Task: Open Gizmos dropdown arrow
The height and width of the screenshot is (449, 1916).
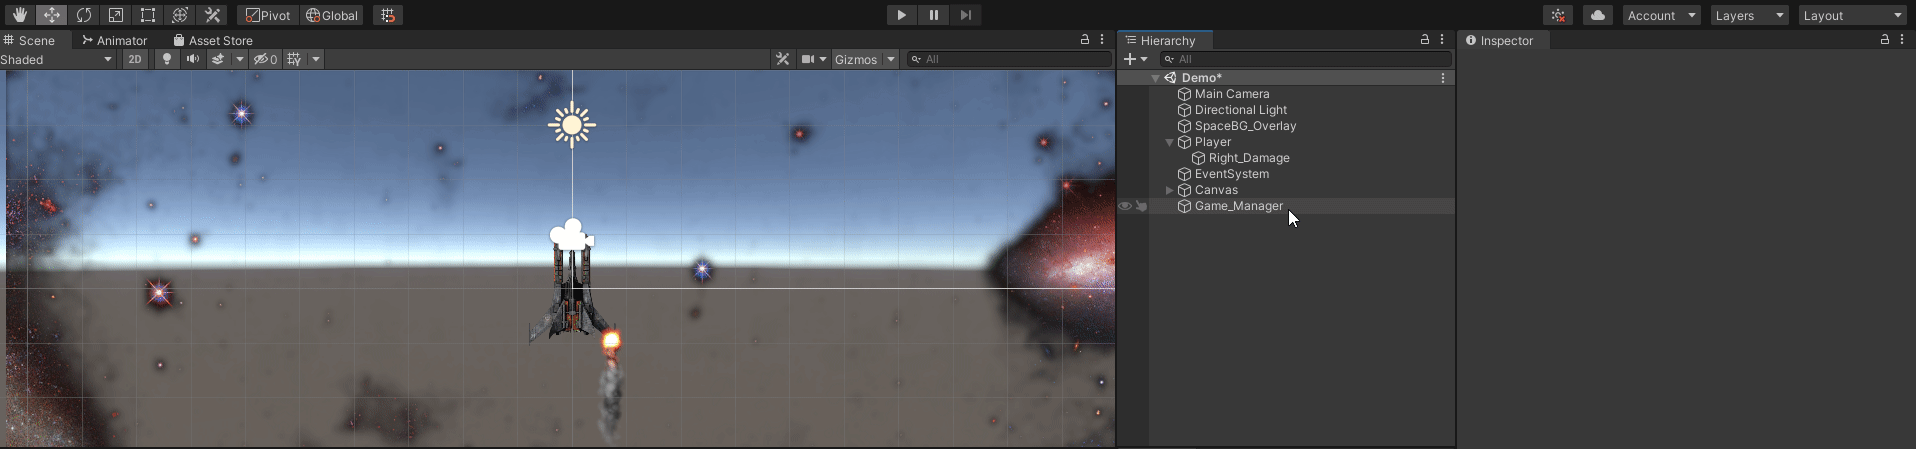Action: [890, 59]
